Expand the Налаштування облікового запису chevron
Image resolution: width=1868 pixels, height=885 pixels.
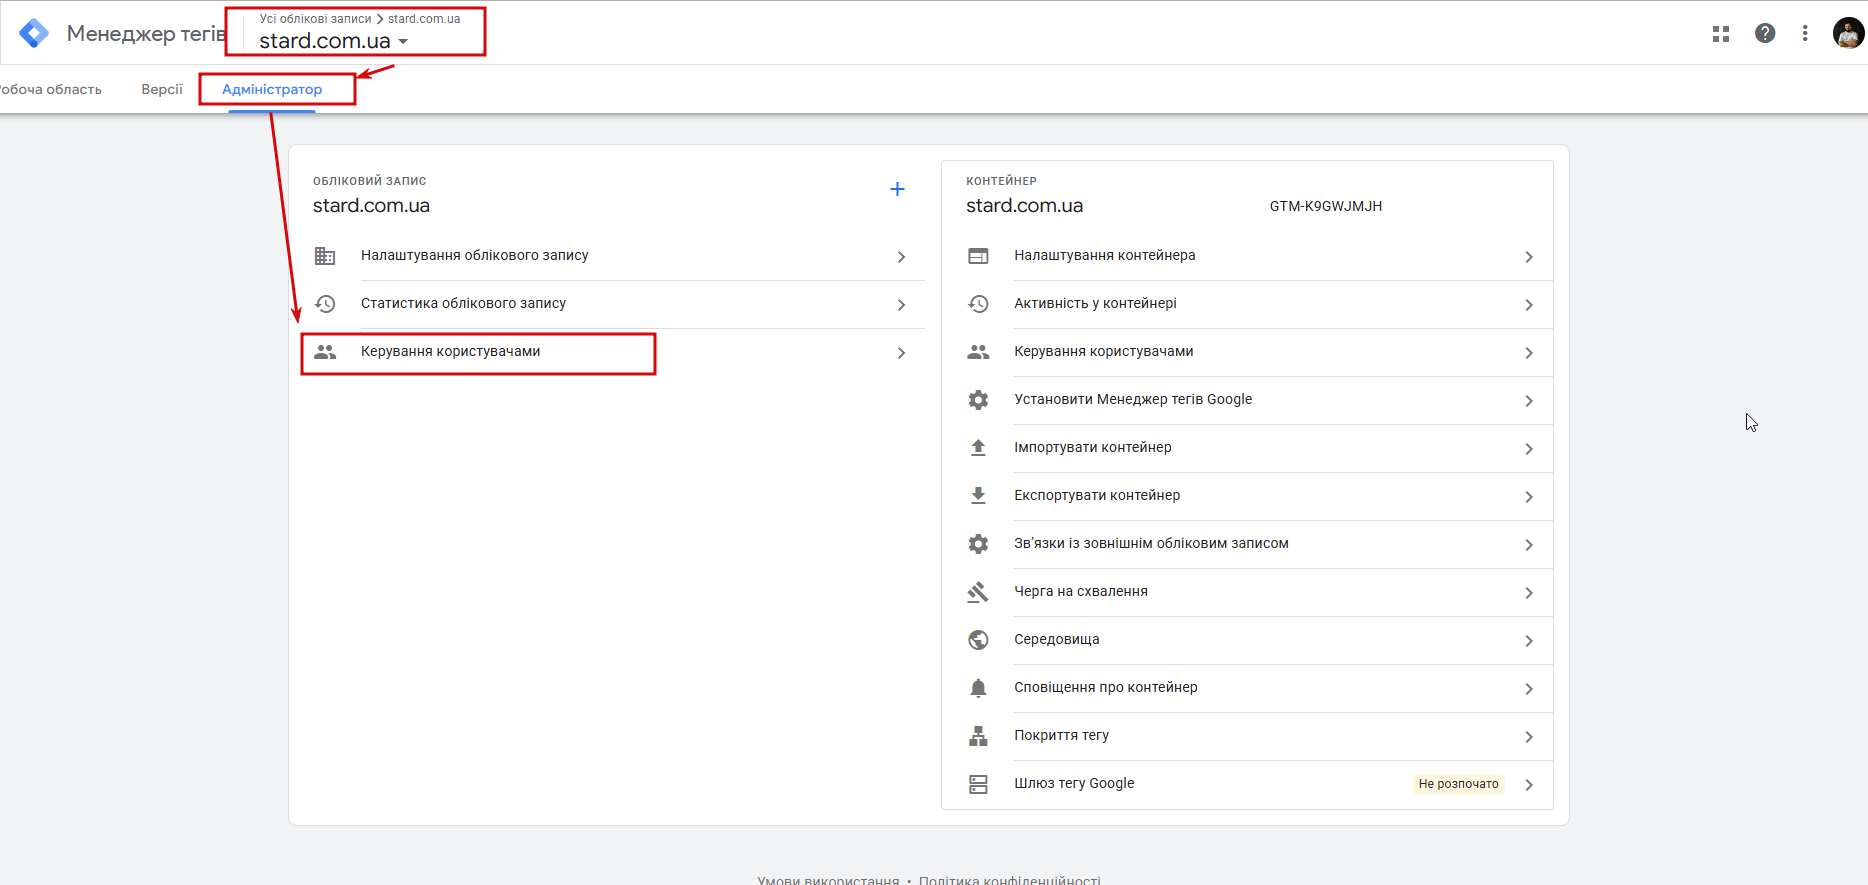point(901,257)
